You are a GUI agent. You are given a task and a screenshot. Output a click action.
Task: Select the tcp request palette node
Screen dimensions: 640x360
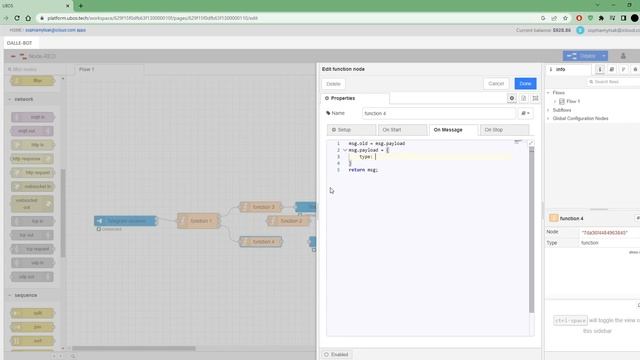coord(33,249)
